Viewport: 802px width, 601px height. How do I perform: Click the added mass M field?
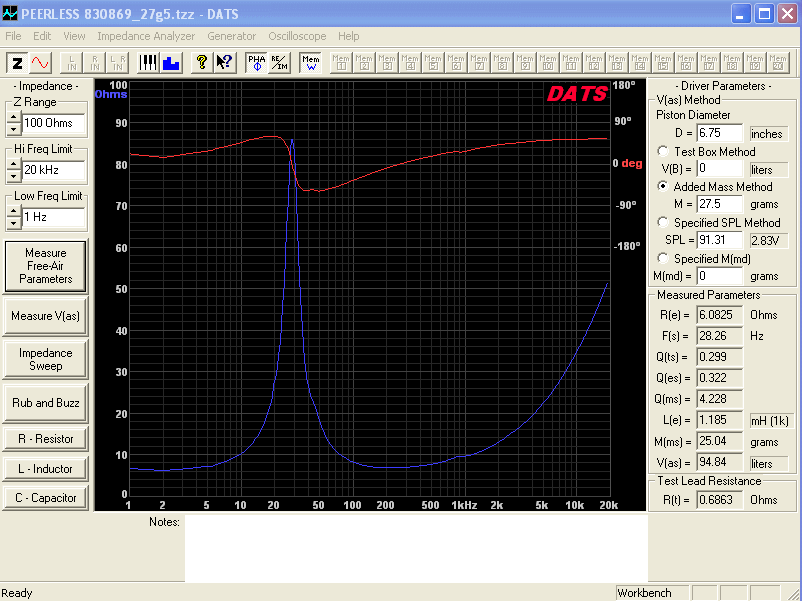tap(720, 204)
